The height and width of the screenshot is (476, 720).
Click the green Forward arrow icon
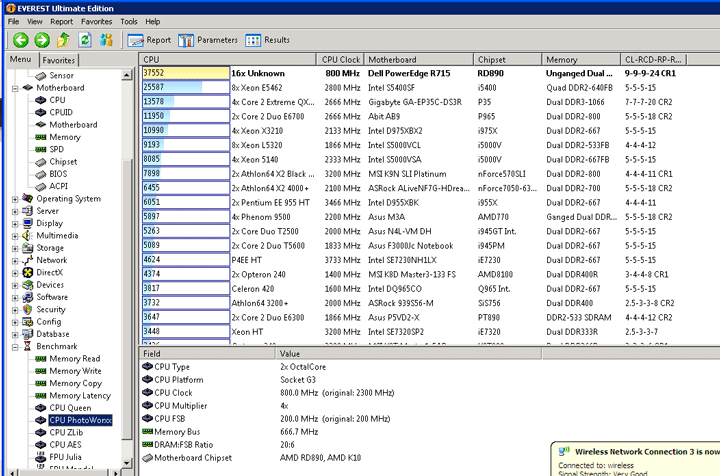42,40
